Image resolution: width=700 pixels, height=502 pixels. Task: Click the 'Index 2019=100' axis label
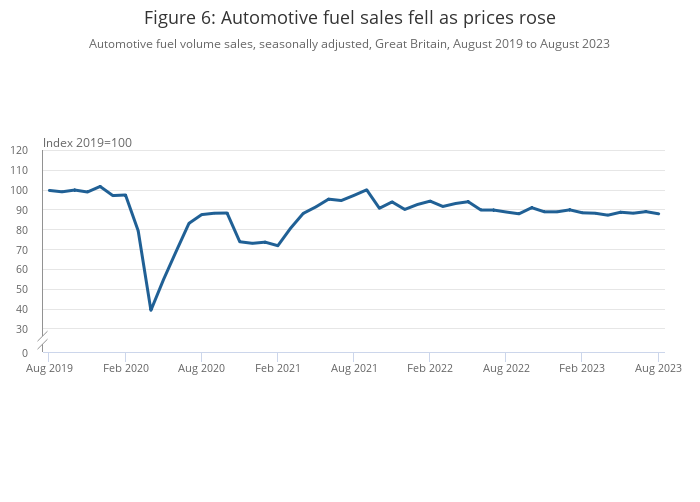pos(88,143)
